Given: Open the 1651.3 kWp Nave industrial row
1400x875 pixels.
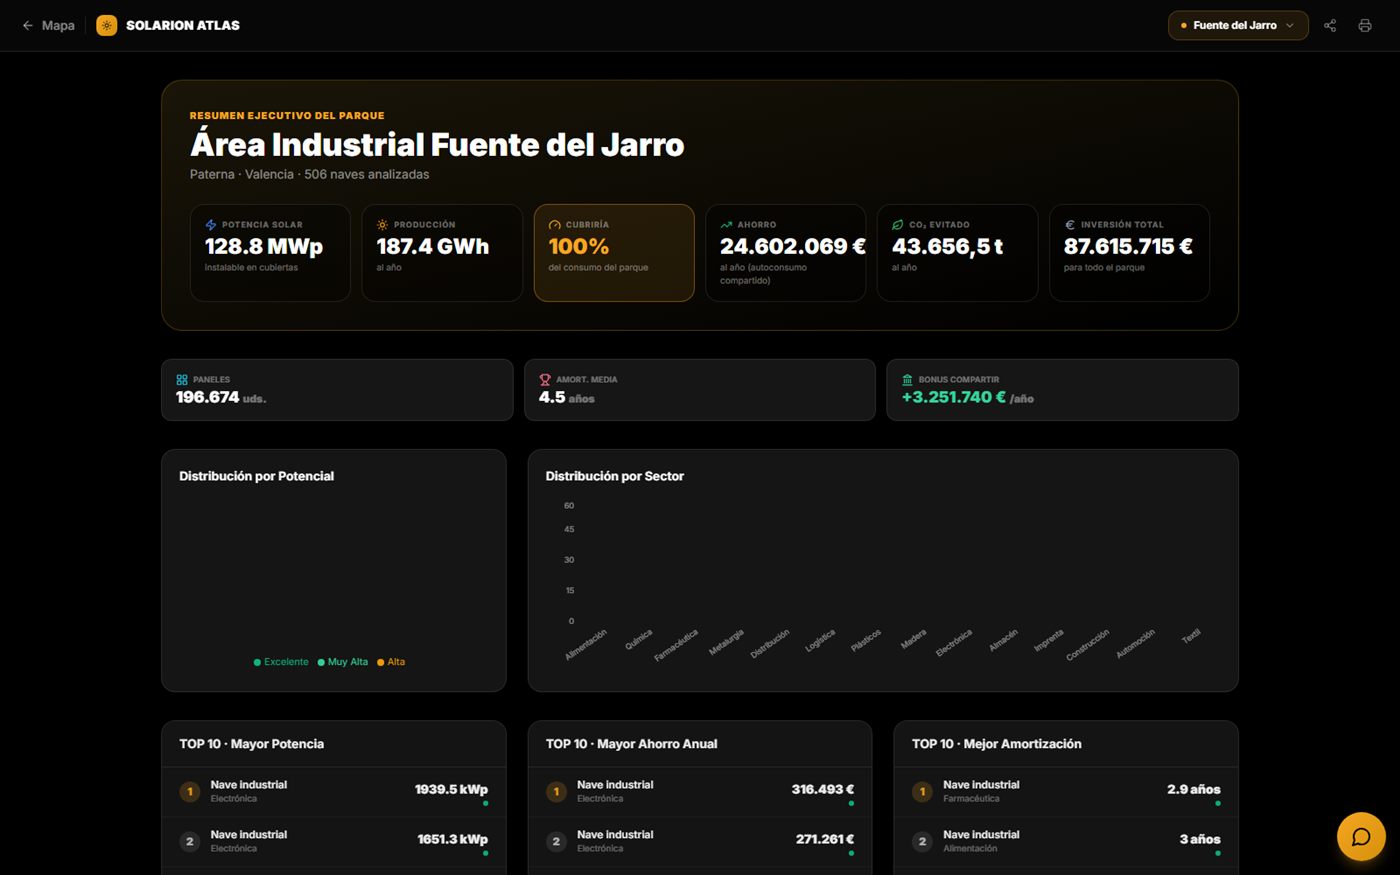Looking at the screenshot, I should [334, 841].
